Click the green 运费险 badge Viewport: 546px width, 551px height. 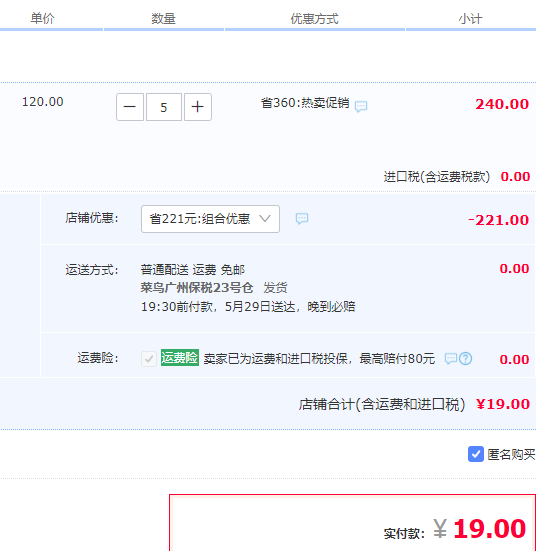coord(180,358)
